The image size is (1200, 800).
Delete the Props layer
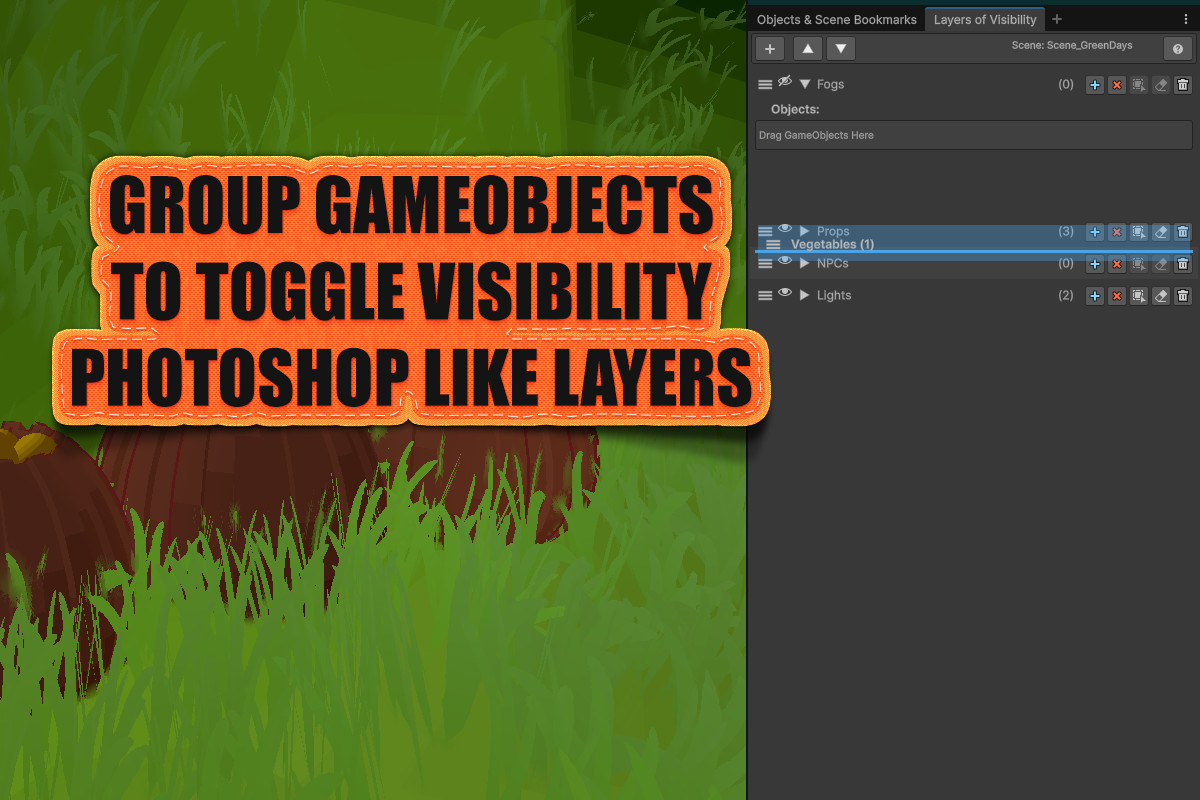[1183, 232]
